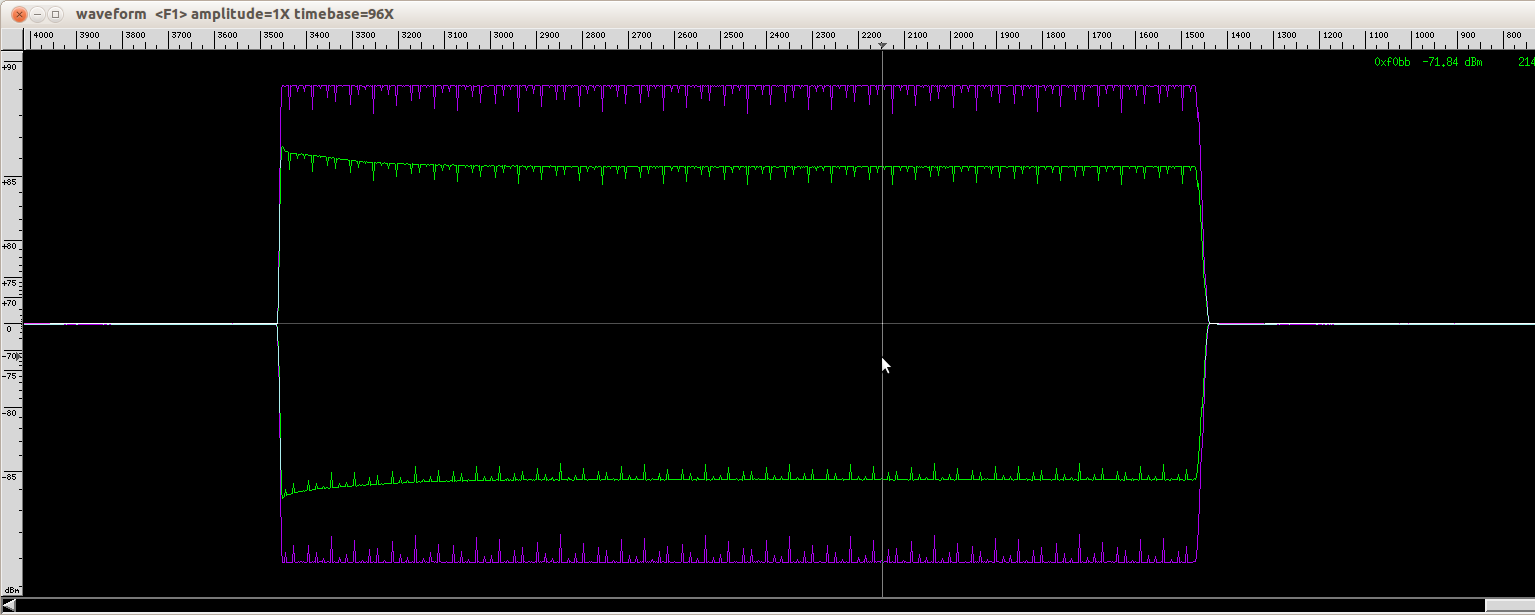Click the dBm unit label
This screenshot has width=1535, height=615.
[x=11, y=590]
